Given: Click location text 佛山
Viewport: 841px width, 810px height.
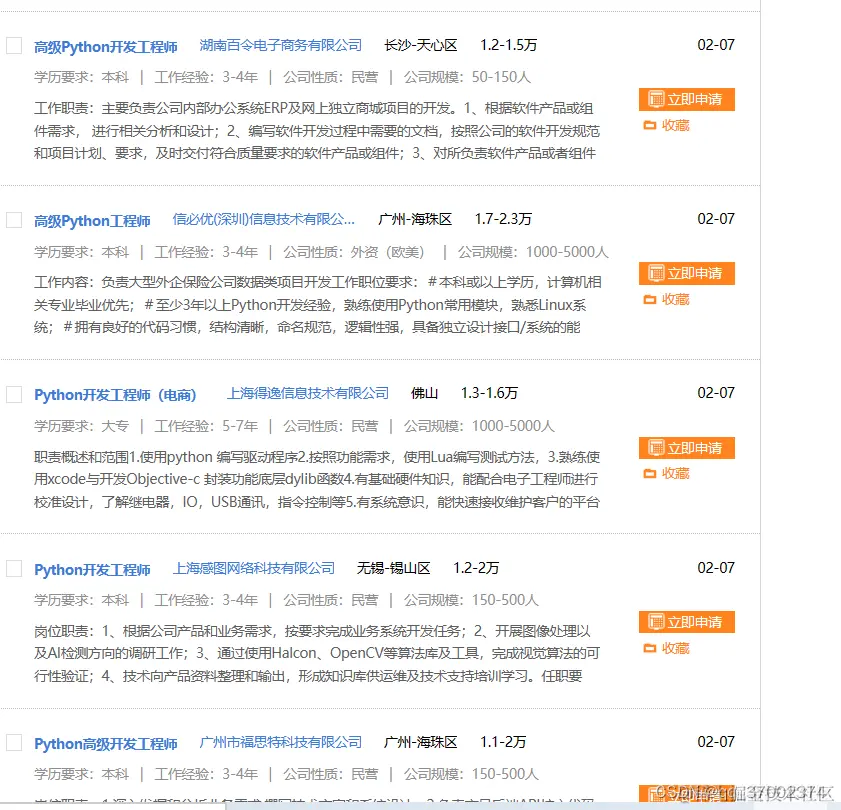Looking at the screenshot, I should 424,393.
